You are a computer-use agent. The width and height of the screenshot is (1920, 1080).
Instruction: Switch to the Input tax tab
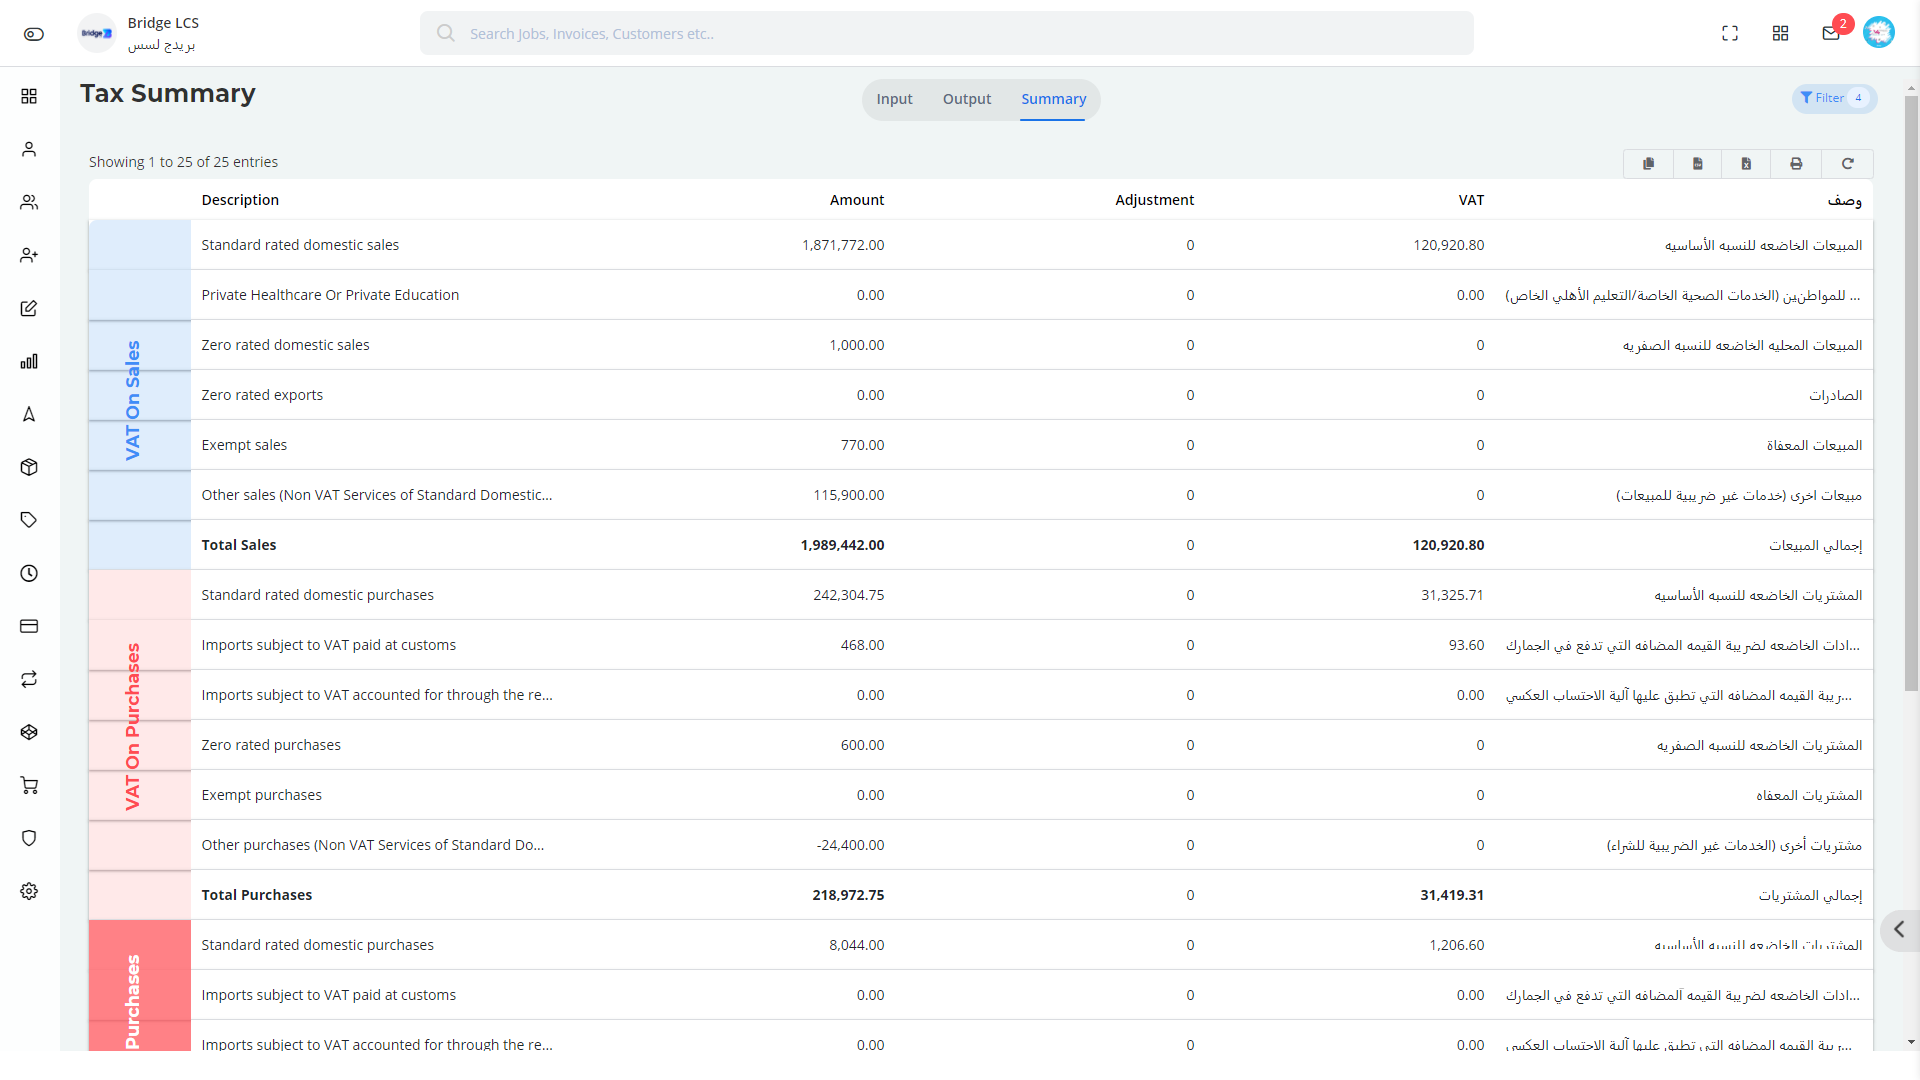(x=895, y=98)
